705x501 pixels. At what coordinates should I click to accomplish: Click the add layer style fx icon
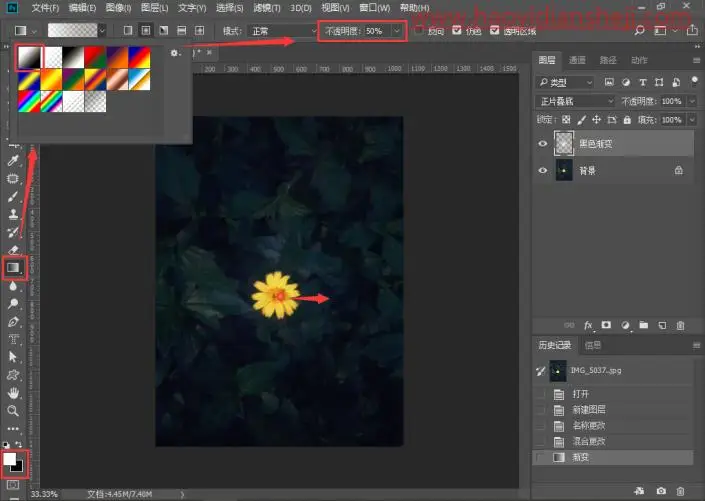pyautogui.click(x=588, y=325)
